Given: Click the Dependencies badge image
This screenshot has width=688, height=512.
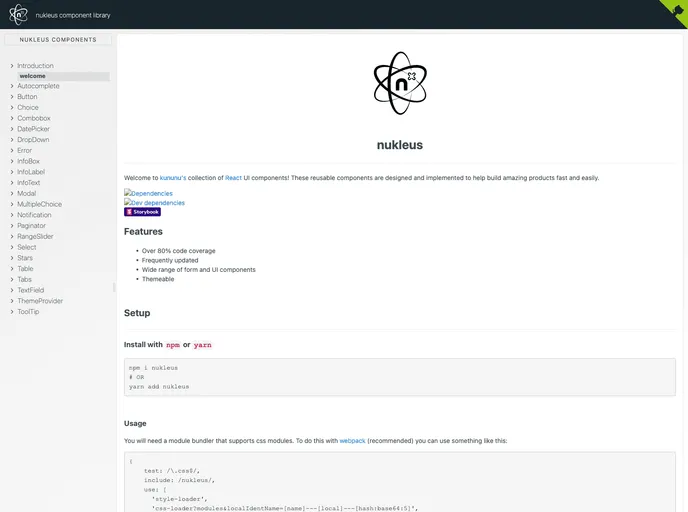Looking at the screenshot, I should click(x=148, y=193).
